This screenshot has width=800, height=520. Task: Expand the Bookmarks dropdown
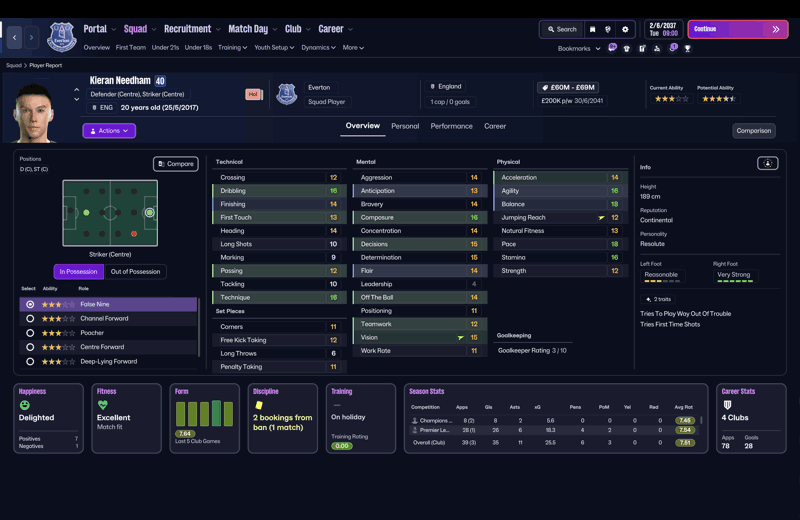pos(579,48)
